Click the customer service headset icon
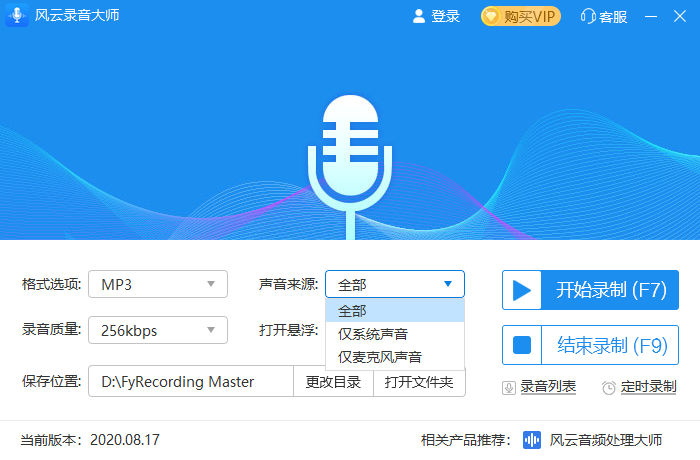The width and height of the screenshot is (700, 460). pyautogui.click(x=588, y=17)
